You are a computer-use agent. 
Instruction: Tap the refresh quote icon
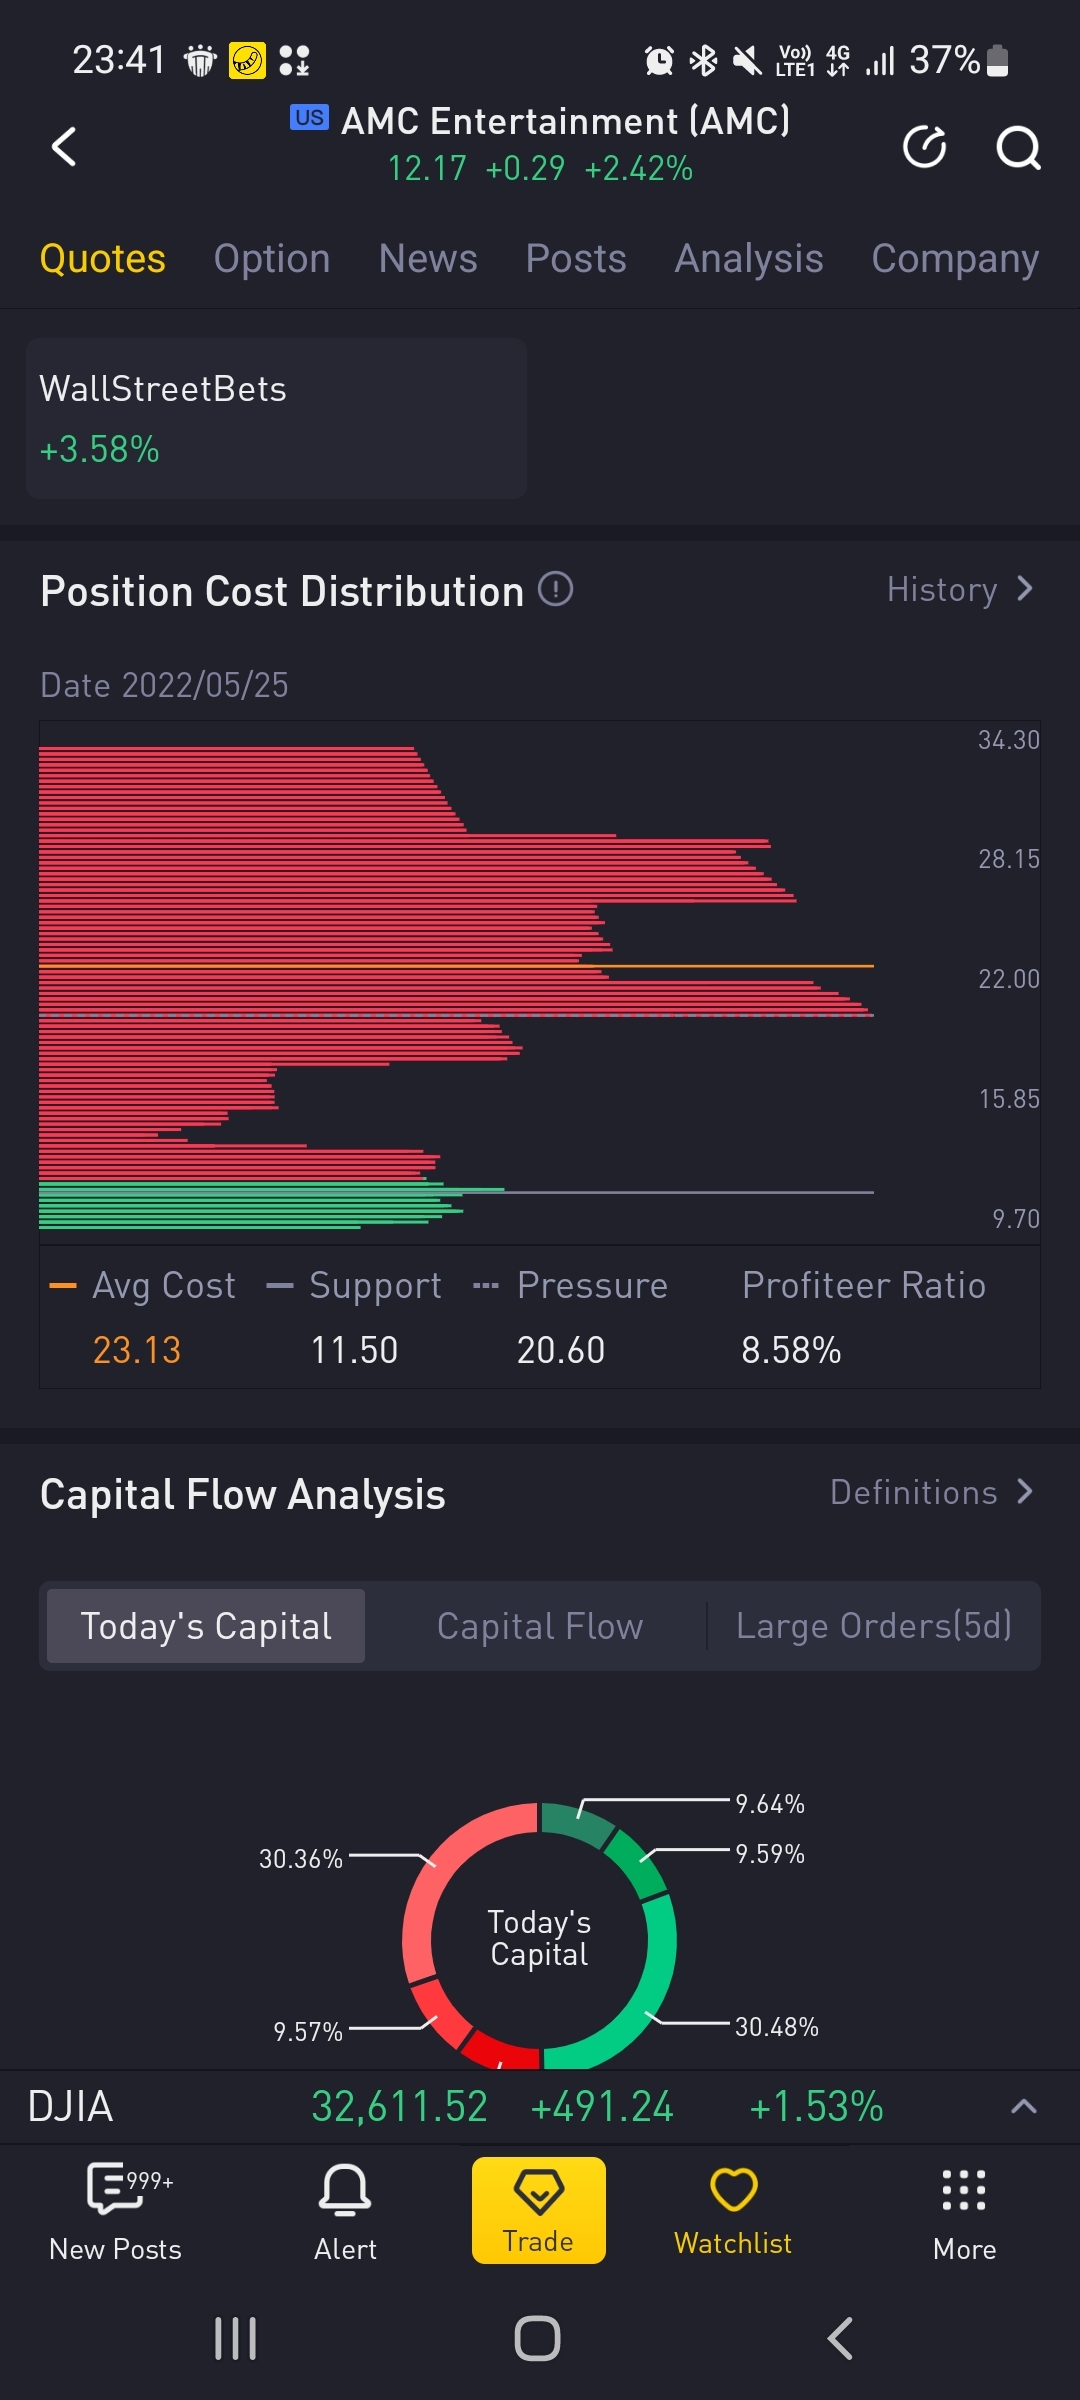(x=924, y=147)
